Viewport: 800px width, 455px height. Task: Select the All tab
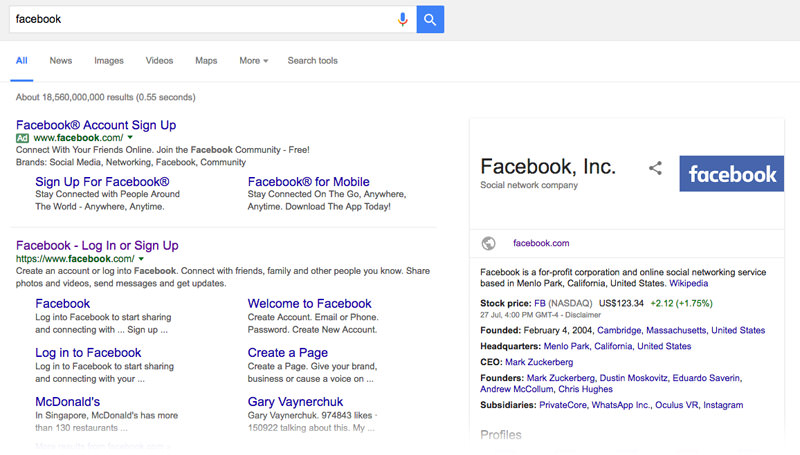(x=21, y=61)
